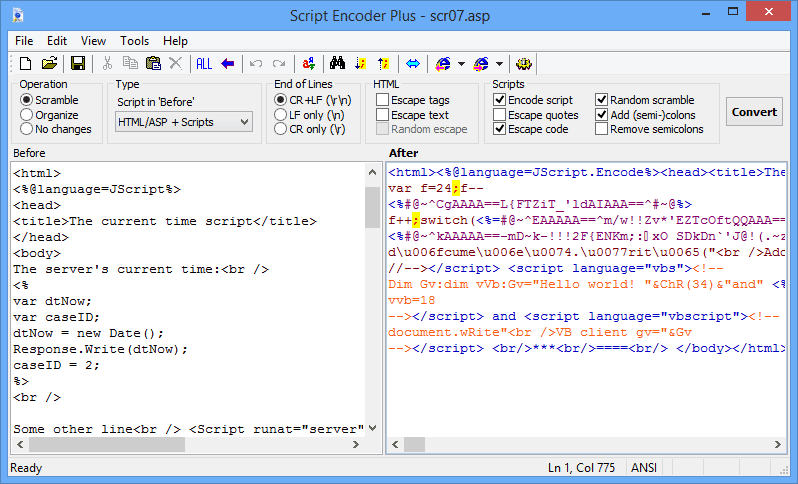Preview Before in the first browser icon
The width and height of the screenshot is (798, 484).
coord(443,64)
